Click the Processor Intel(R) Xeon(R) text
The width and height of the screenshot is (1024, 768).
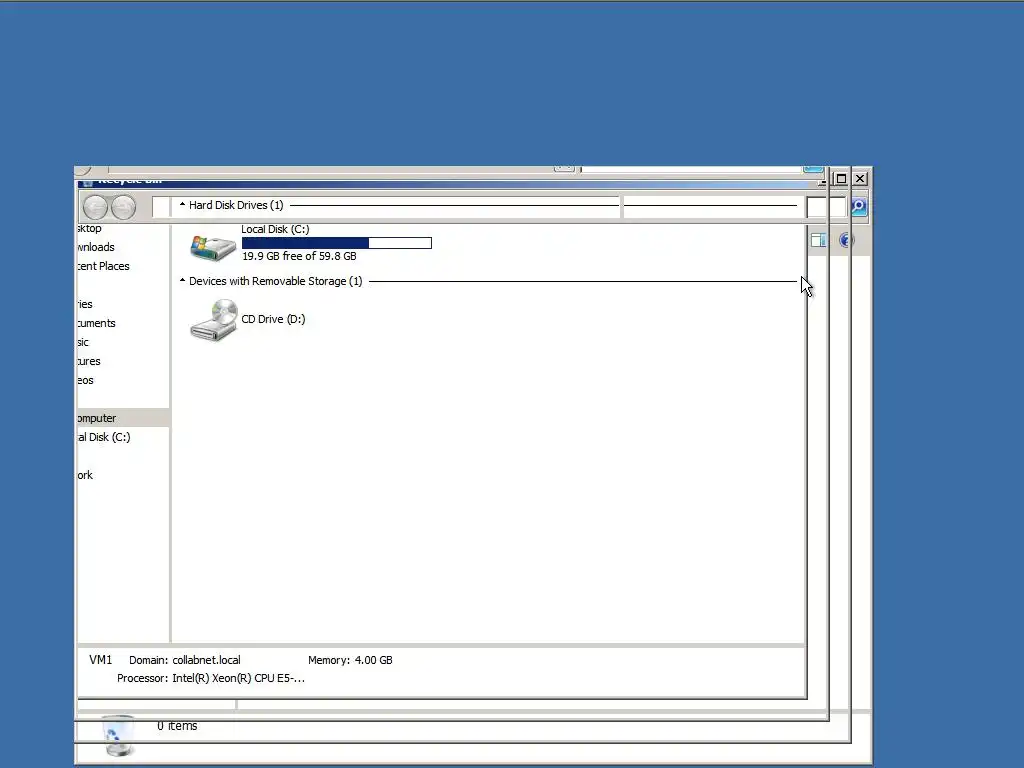[211, 678]
